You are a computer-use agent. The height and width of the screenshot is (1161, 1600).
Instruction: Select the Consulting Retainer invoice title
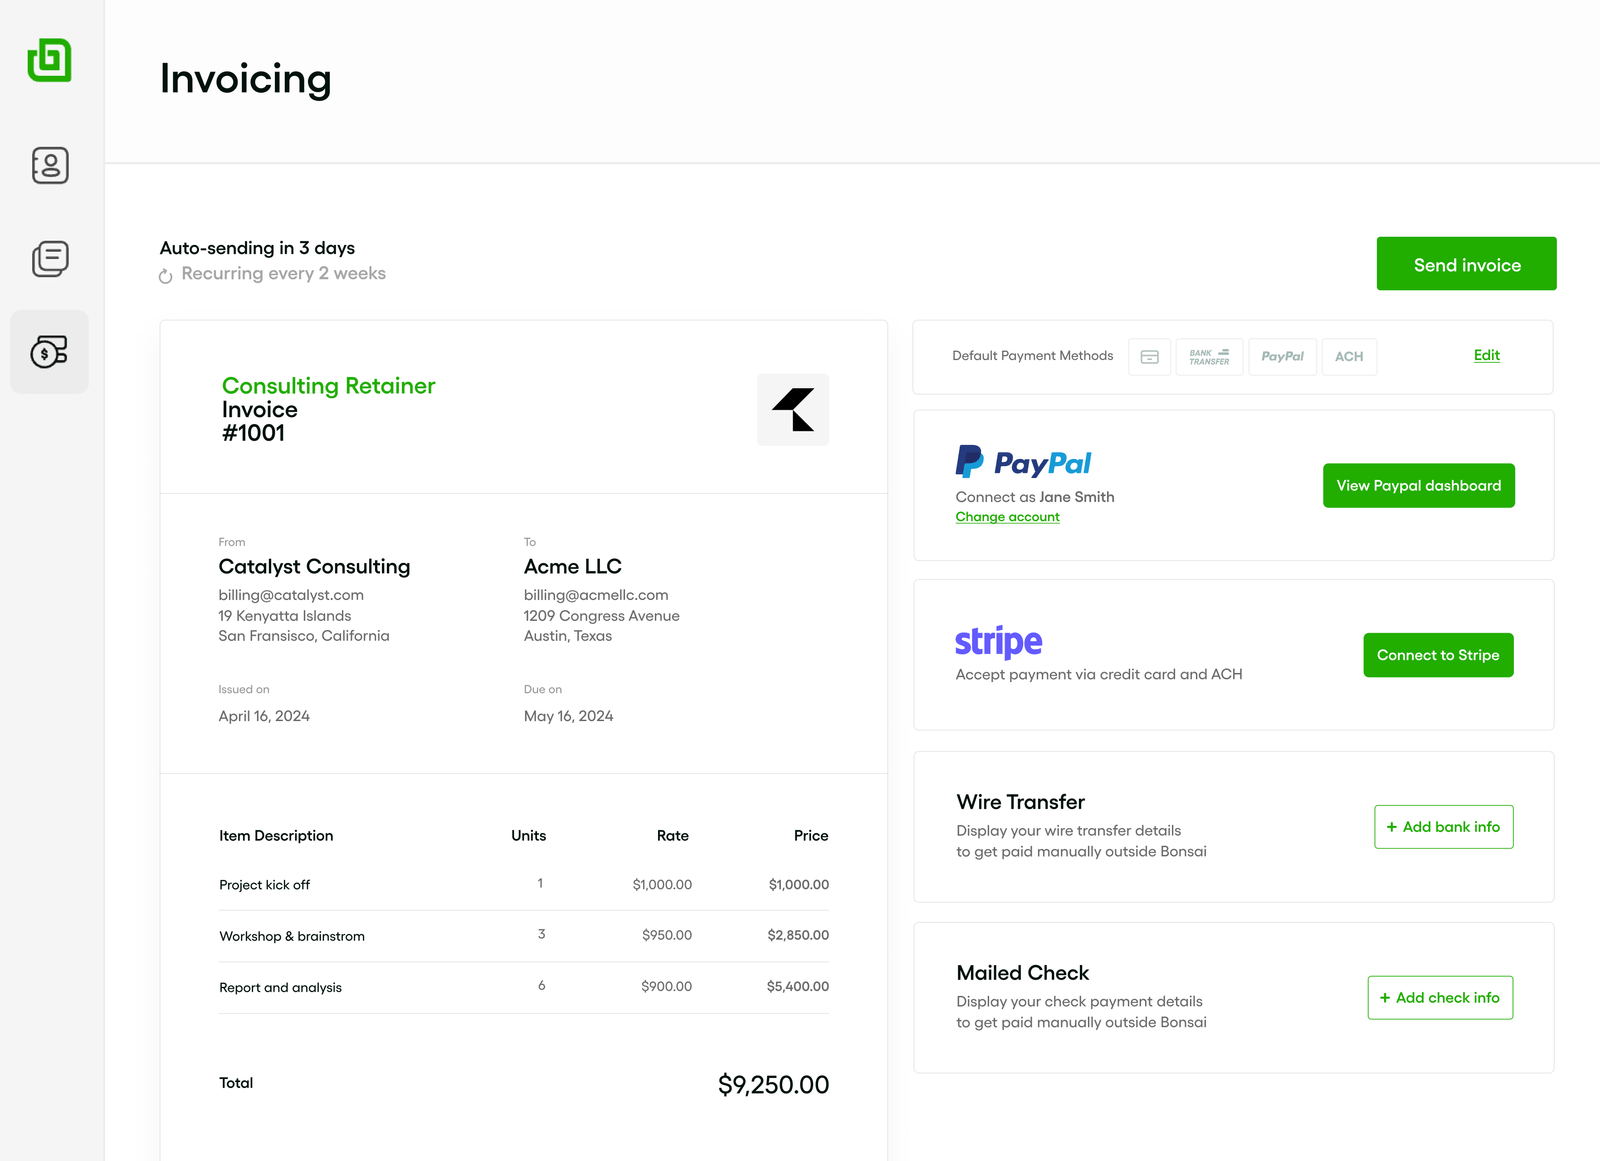(x=329, y=385)
